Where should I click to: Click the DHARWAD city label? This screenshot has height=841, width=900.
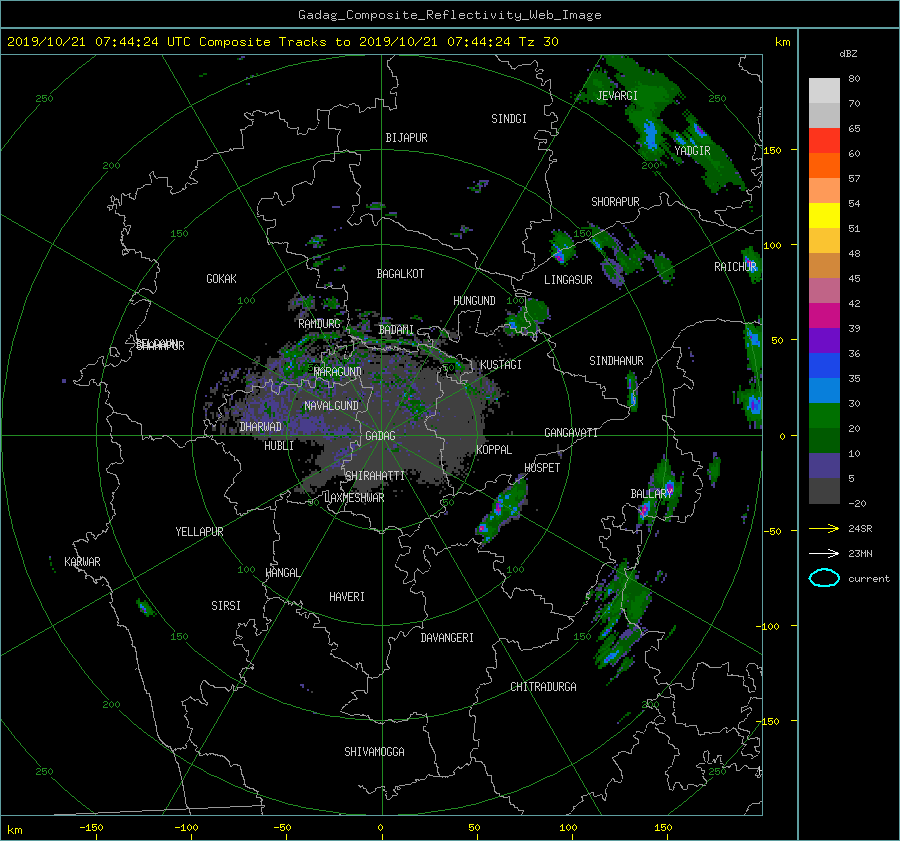click(x=260, y=427)
